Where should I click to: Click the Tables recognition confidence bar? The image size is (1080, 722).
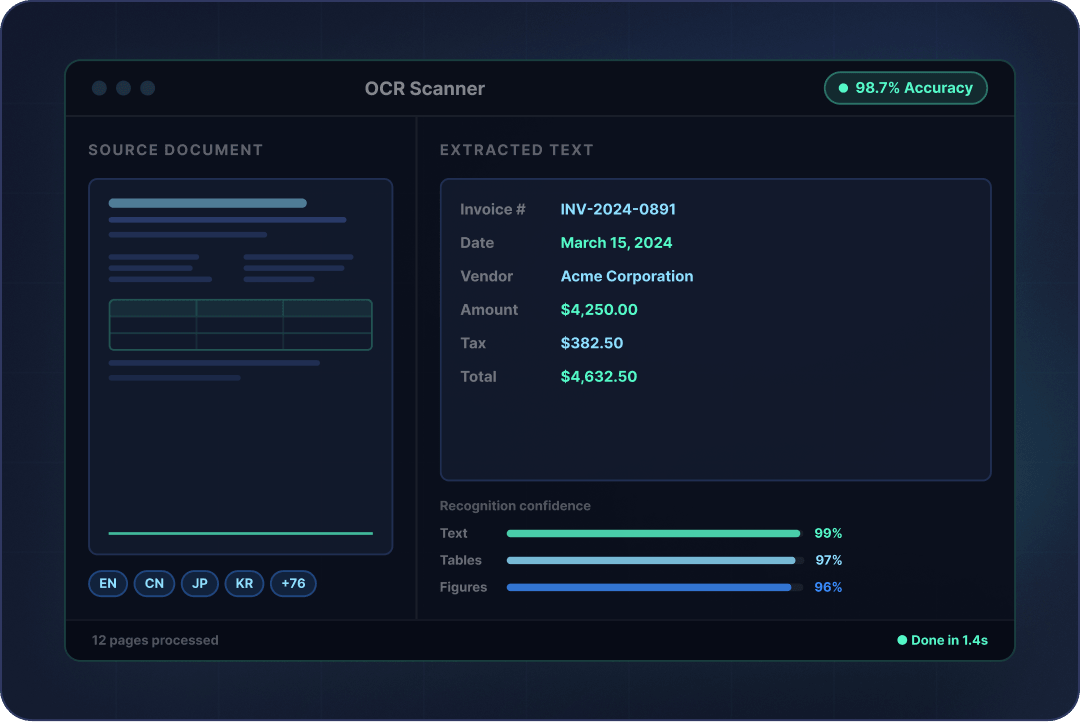click(x=655, y=560)
